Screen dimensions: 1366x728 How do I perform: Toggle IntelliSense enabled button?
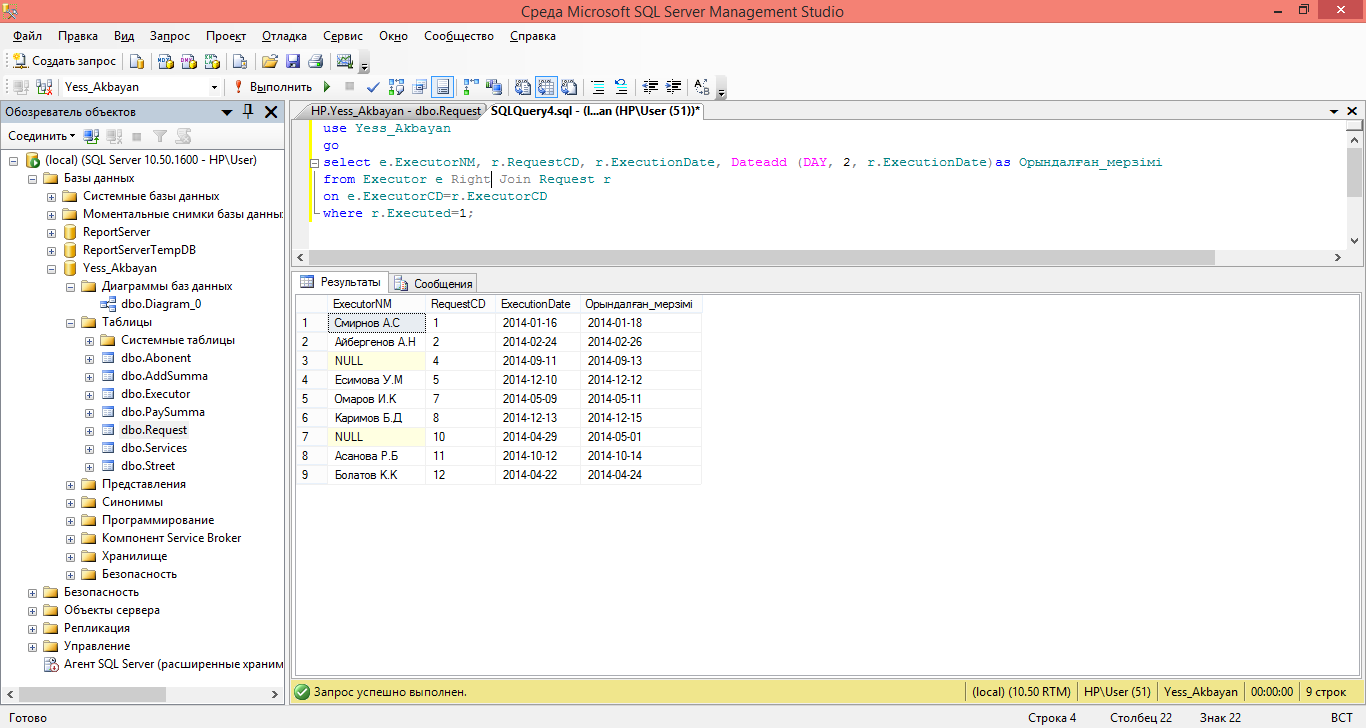[443, 87]
